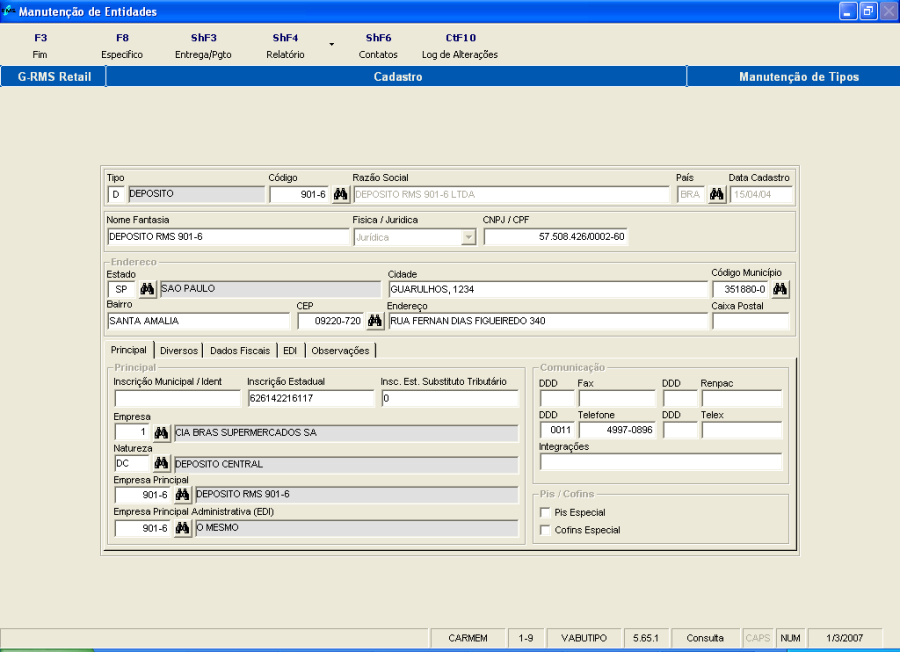The height and width of the screenshot is (652, 900).
Task: Switch to the Diversos tab
Action: coord(179,351)
